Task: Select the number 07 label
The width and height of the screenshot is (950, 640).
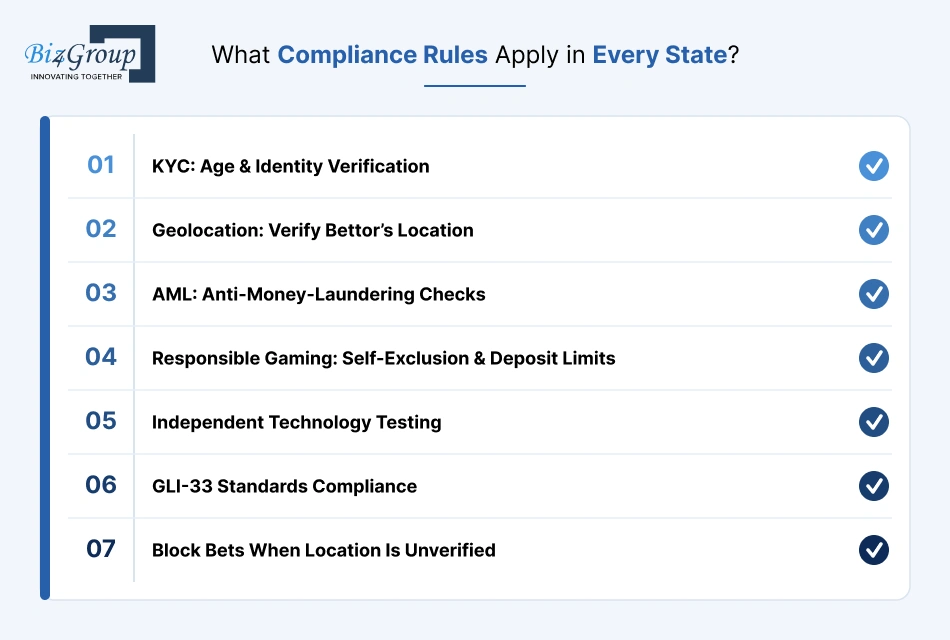Action: pyautogui.click(x=101, y=549)
